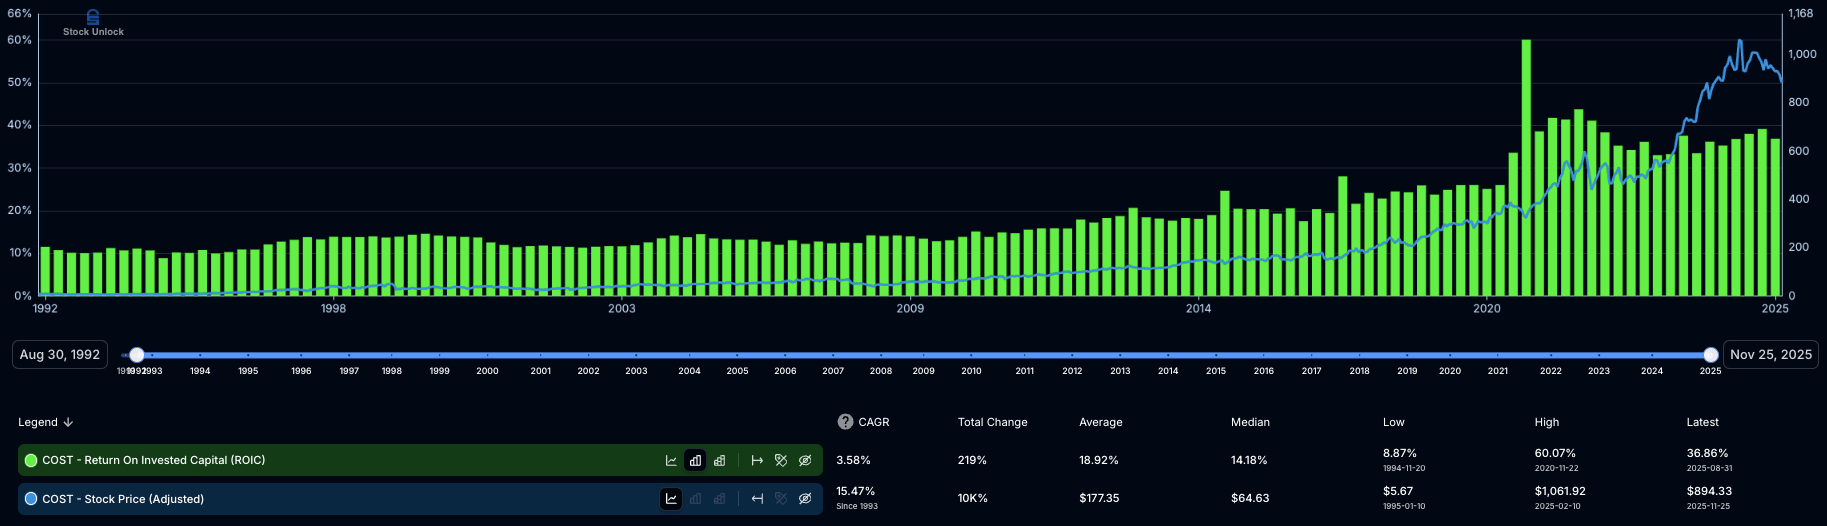Click stock price high $1,061.92
This screenshot has height=526, width=1827.
1560,491
